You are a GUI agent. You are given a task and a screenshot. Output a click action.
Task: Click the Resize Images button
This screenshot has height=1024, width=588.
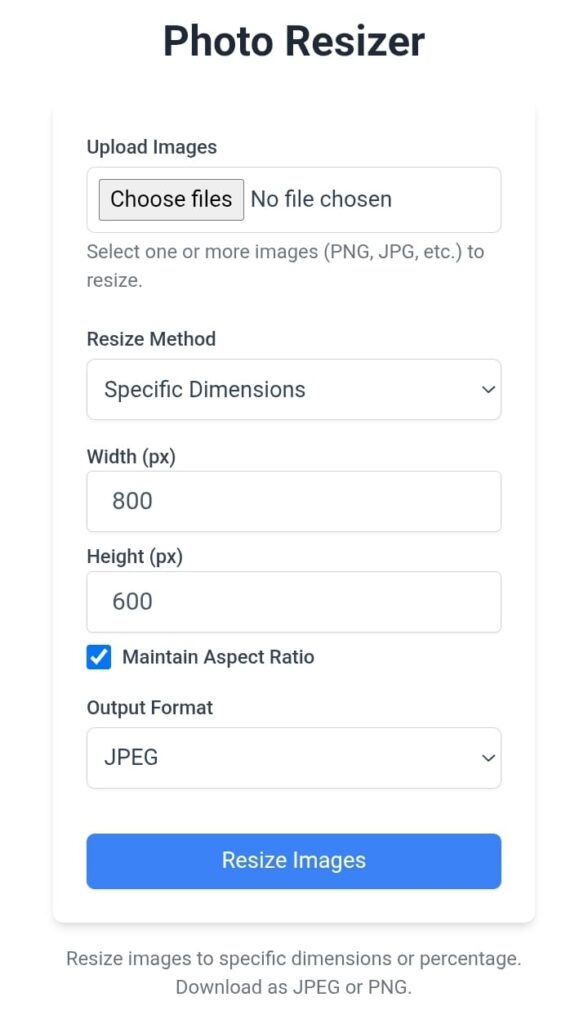pos(294,861)
